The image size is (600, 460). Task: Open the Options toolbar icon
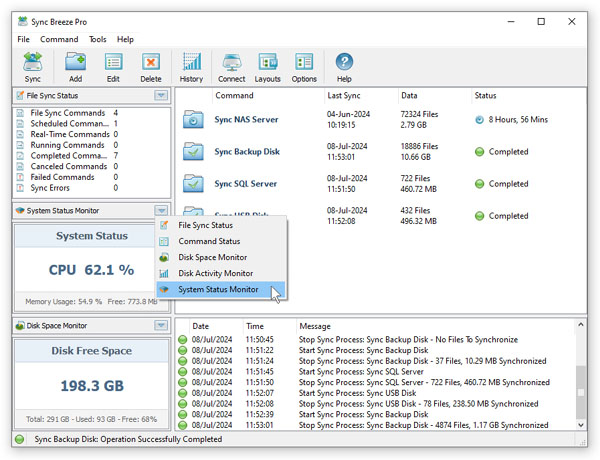pyautogui.click(x=304, y=62)
